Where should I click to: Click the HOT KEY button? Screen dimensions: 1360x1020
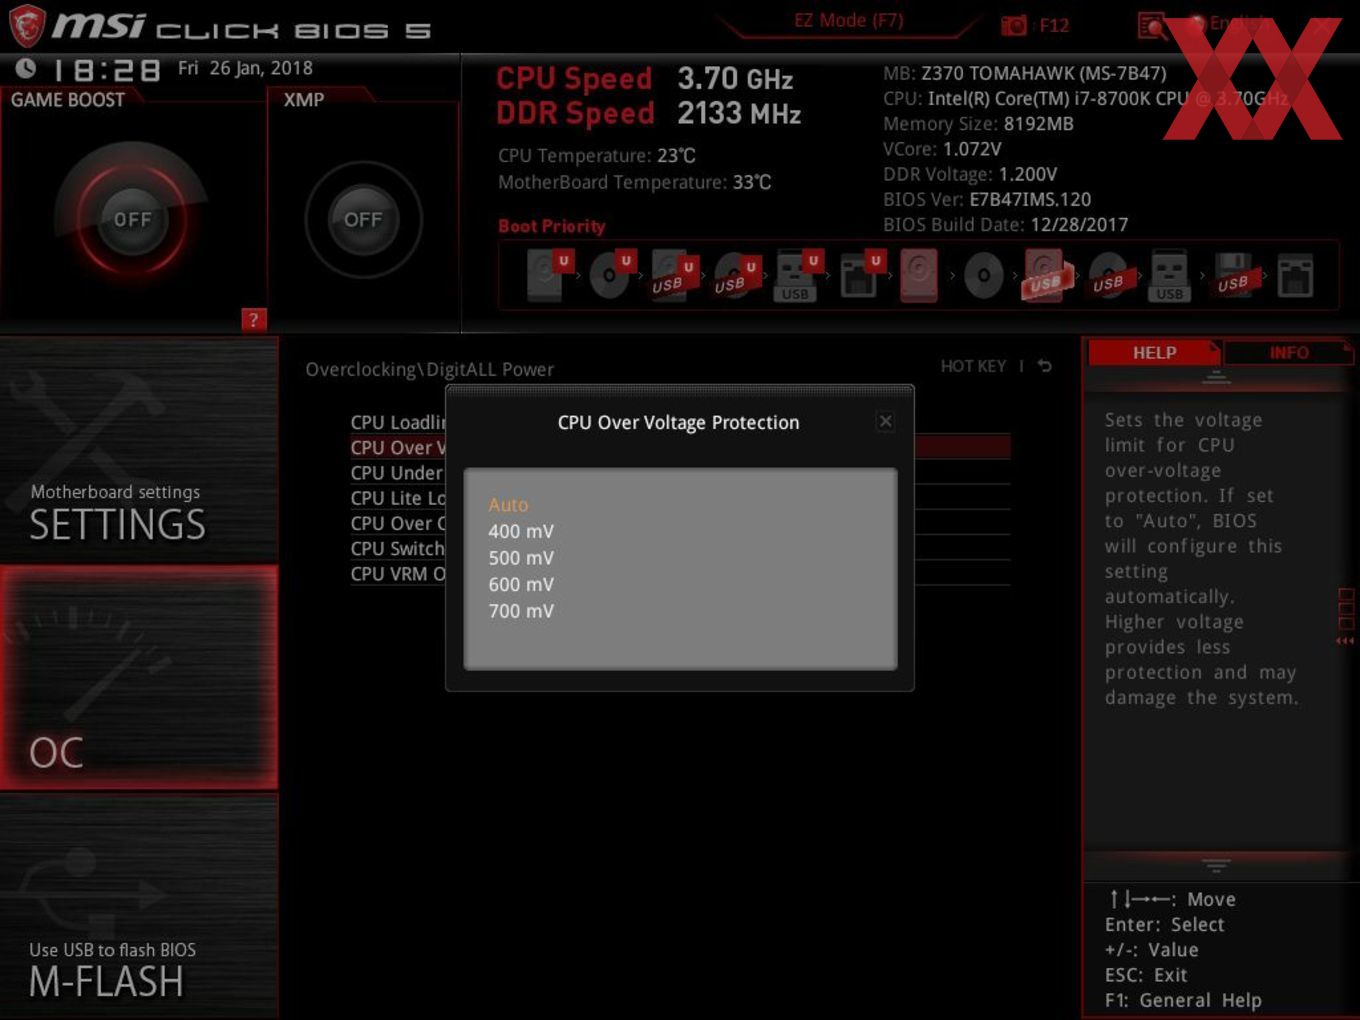[973, 366]
